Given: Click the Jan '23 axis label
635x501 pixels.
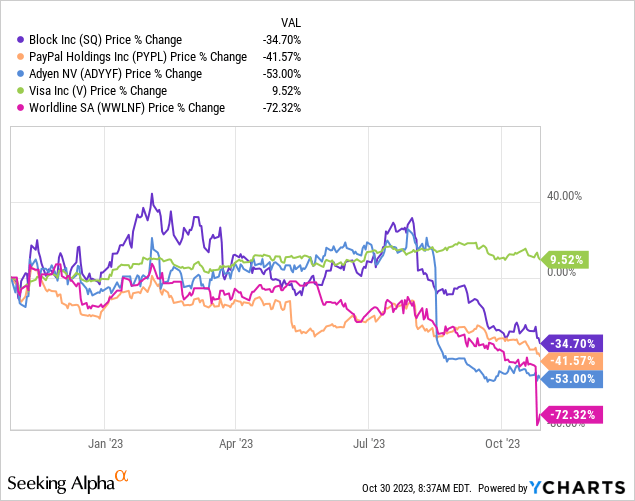Looking at the screenshot, I should pyautogui.click(x=106, y=442).
